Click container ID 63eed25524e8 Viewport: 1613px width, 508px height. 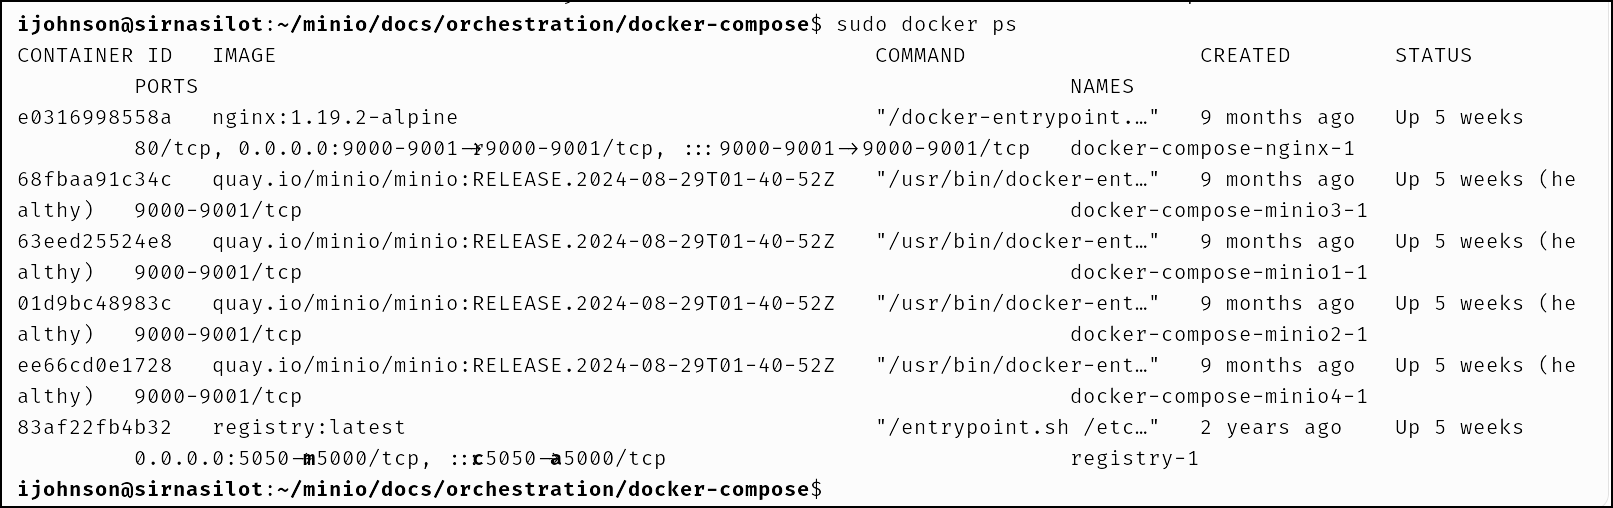tap(94, 242)
